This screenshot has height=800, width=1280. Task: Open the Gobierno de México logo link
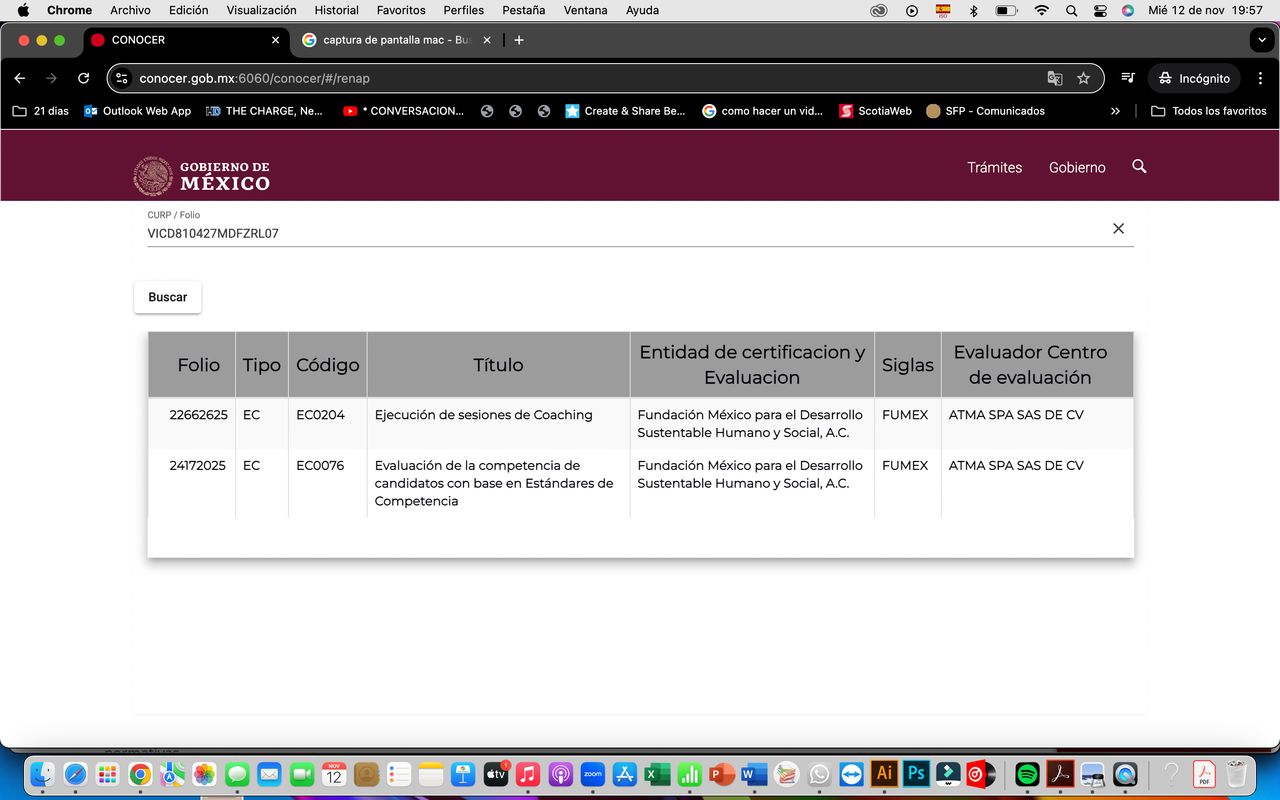[x=202, y=175]
